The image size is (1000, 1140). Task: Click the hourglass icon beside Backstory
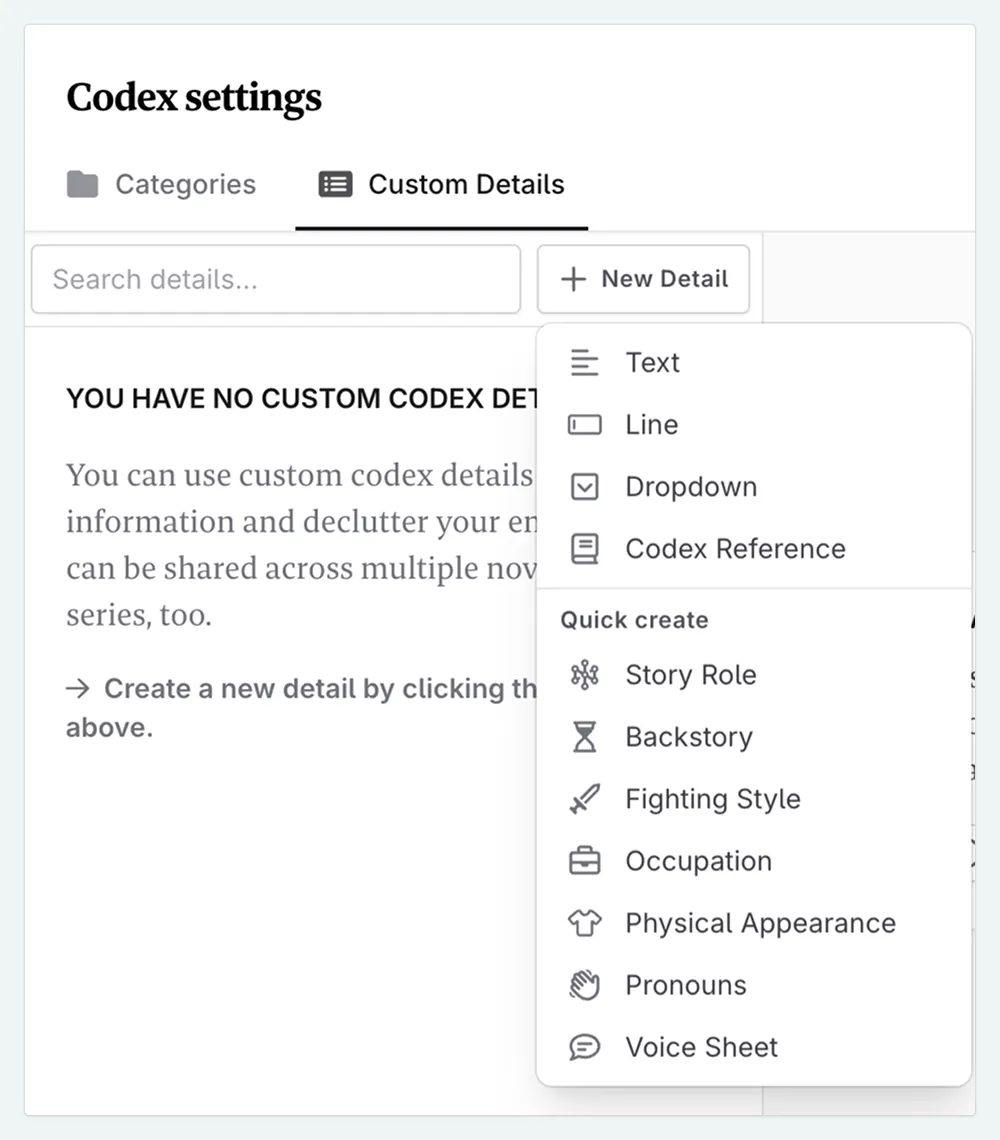click(x=585, y=737)
